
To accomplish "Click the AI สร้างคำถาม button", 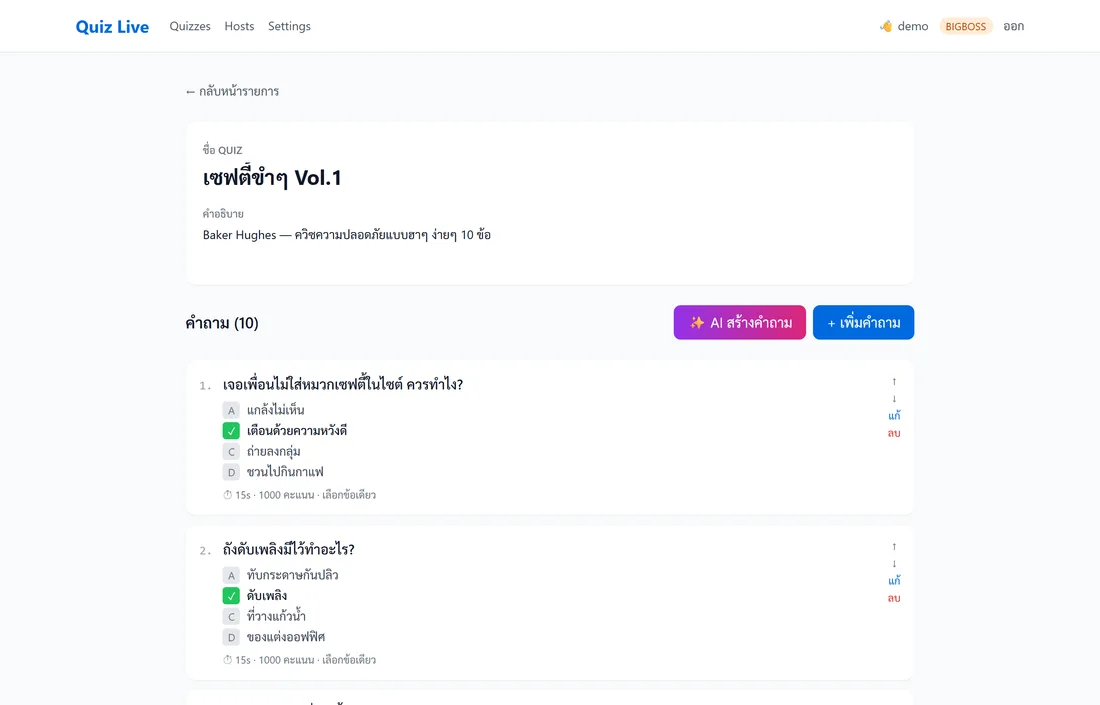I will point(739,323).
